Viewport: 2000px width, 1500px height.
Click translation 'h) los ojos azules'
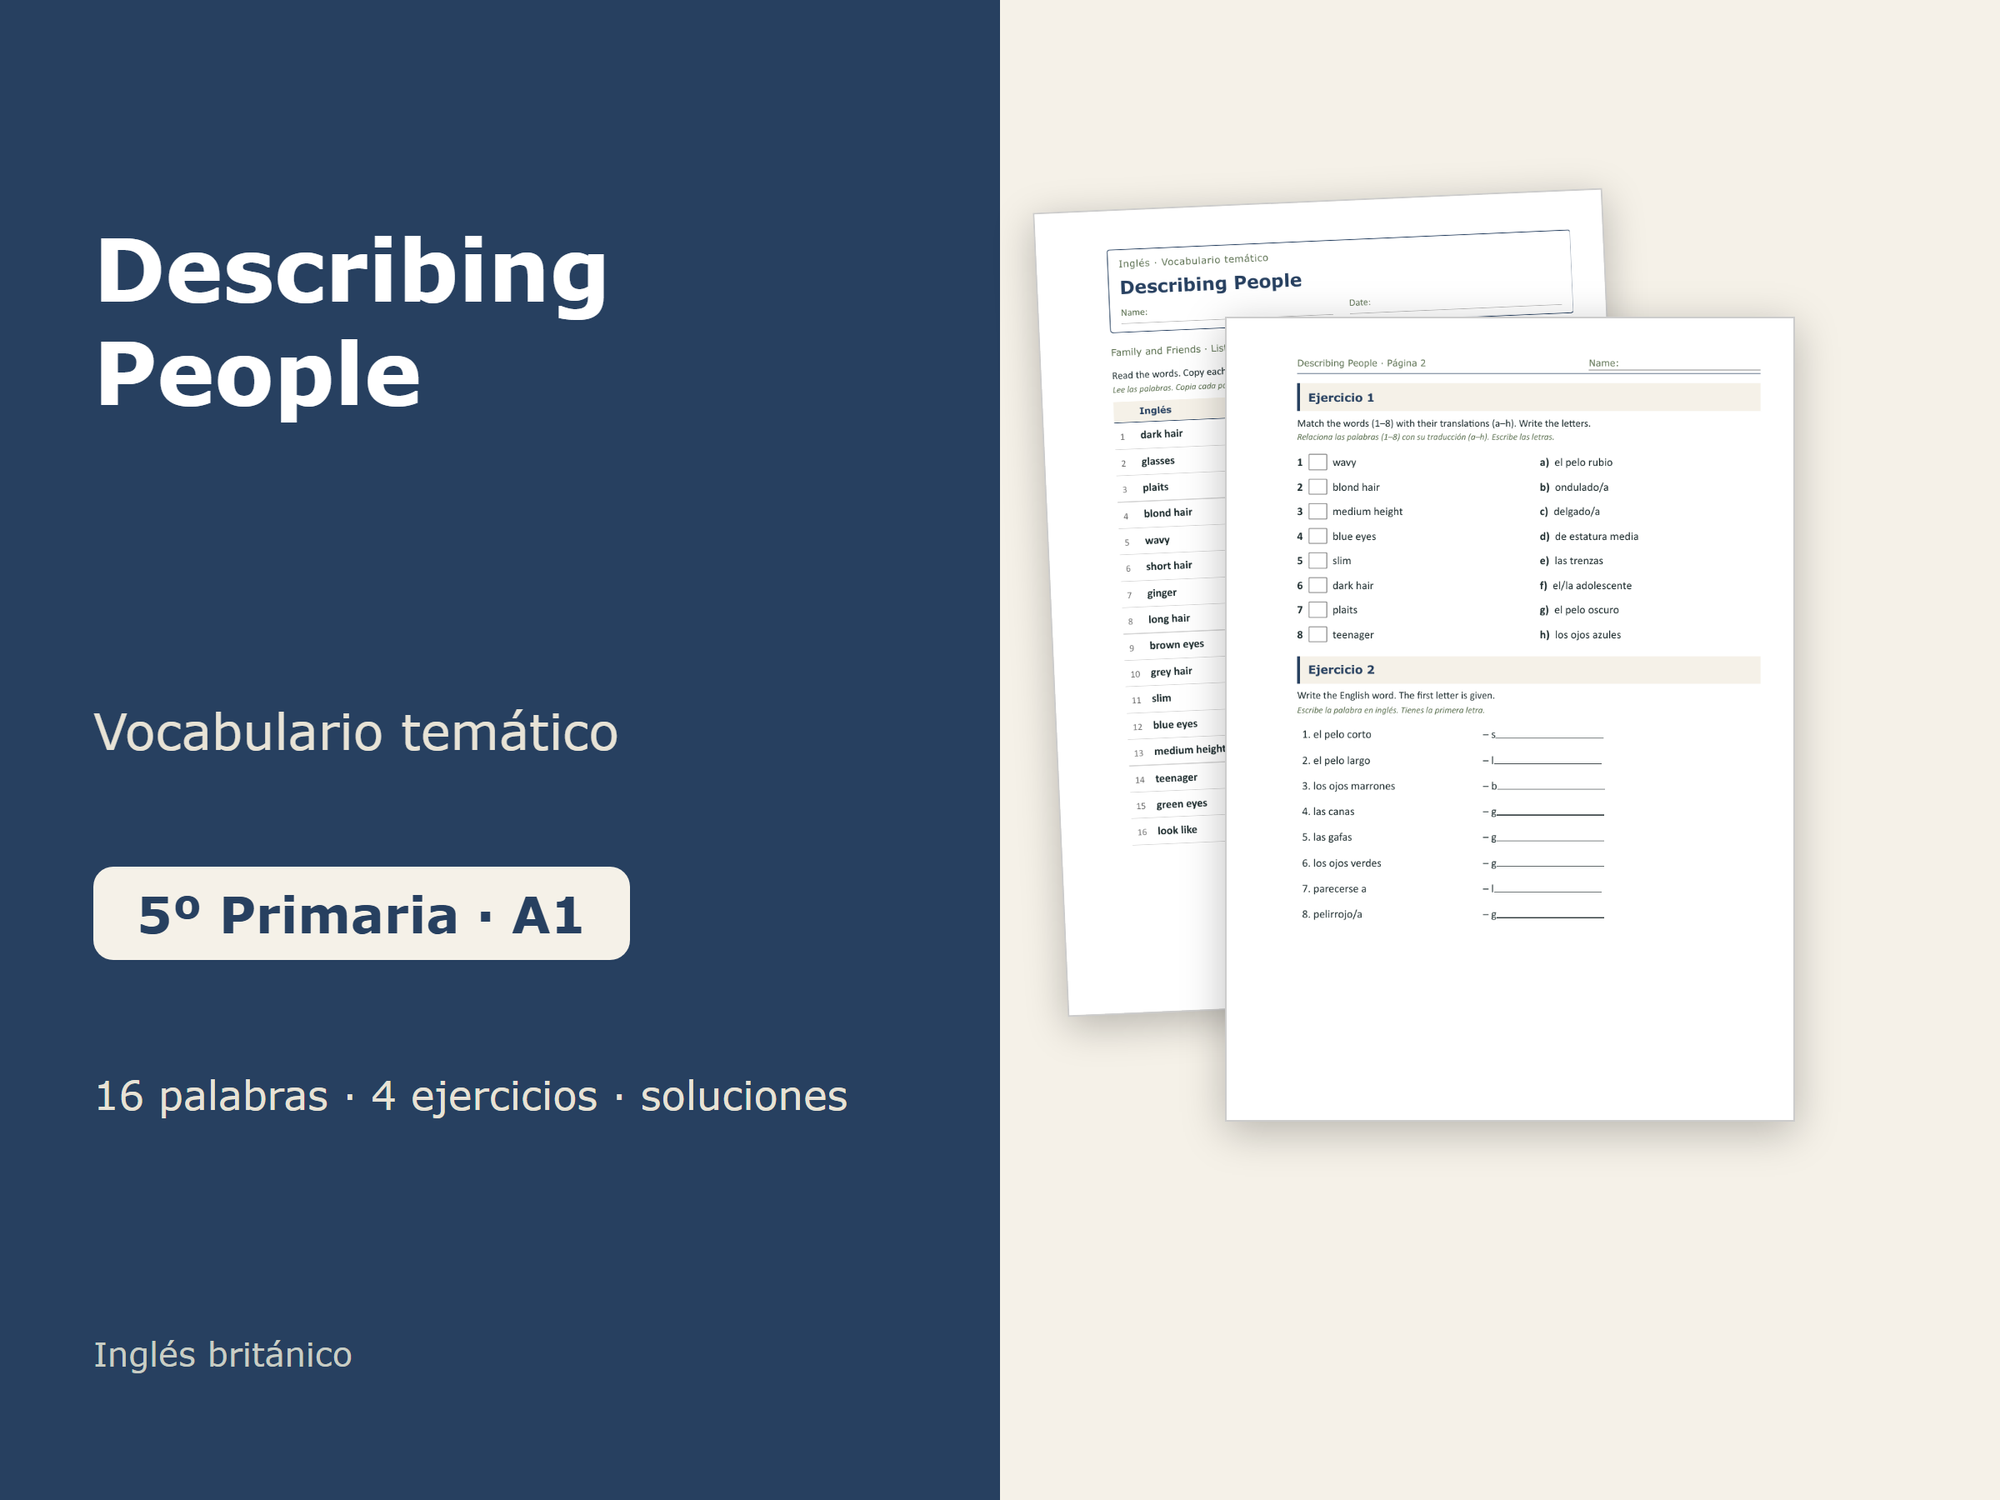[x=1580, y=635]
